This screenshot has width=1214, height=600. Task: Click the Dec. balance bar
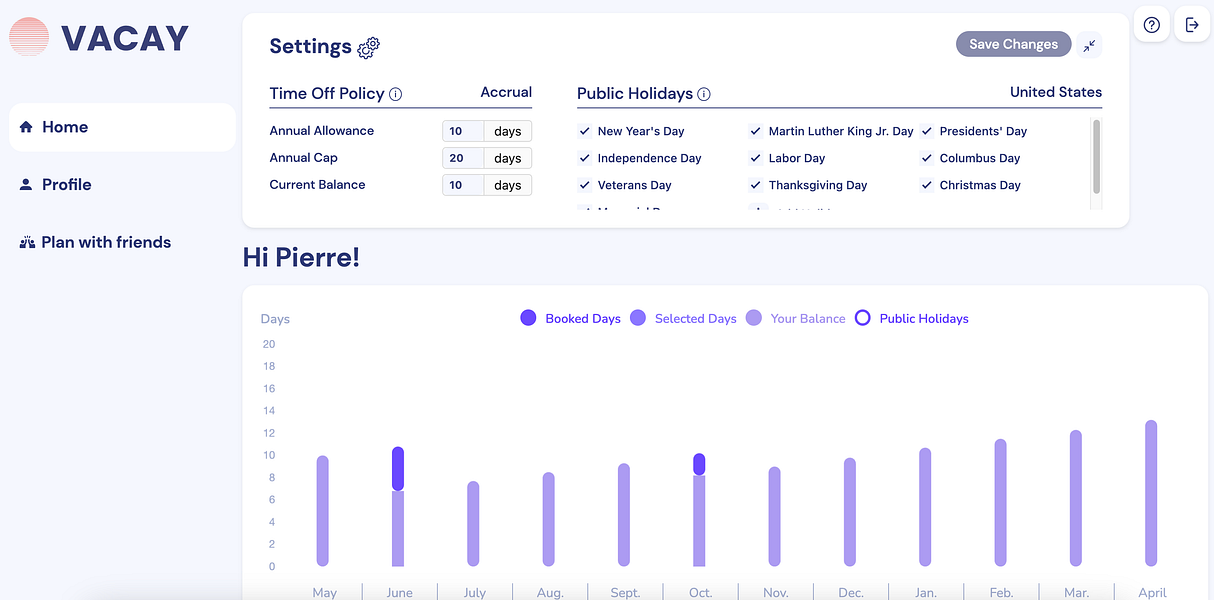[x=850, y=512]
